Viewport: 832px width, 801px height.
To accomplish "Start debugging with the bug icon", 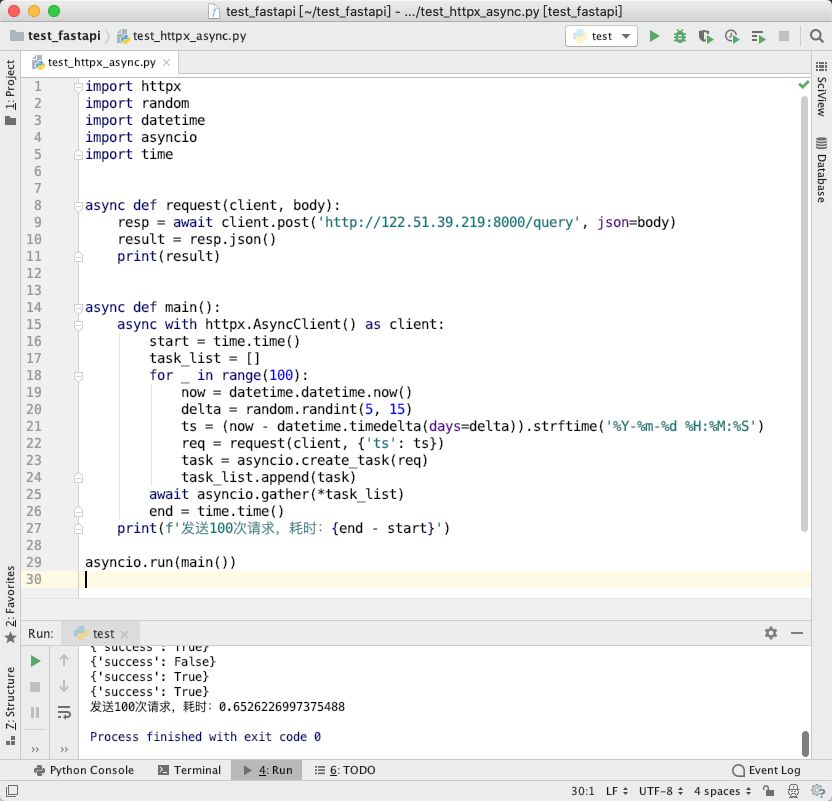I will point(680,36).
